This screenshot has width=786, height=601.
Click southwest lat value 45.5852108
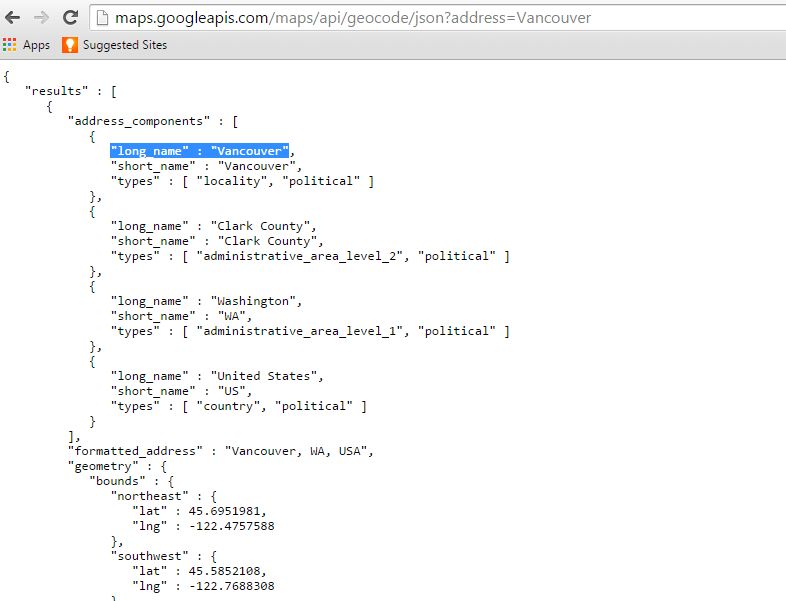225,571
